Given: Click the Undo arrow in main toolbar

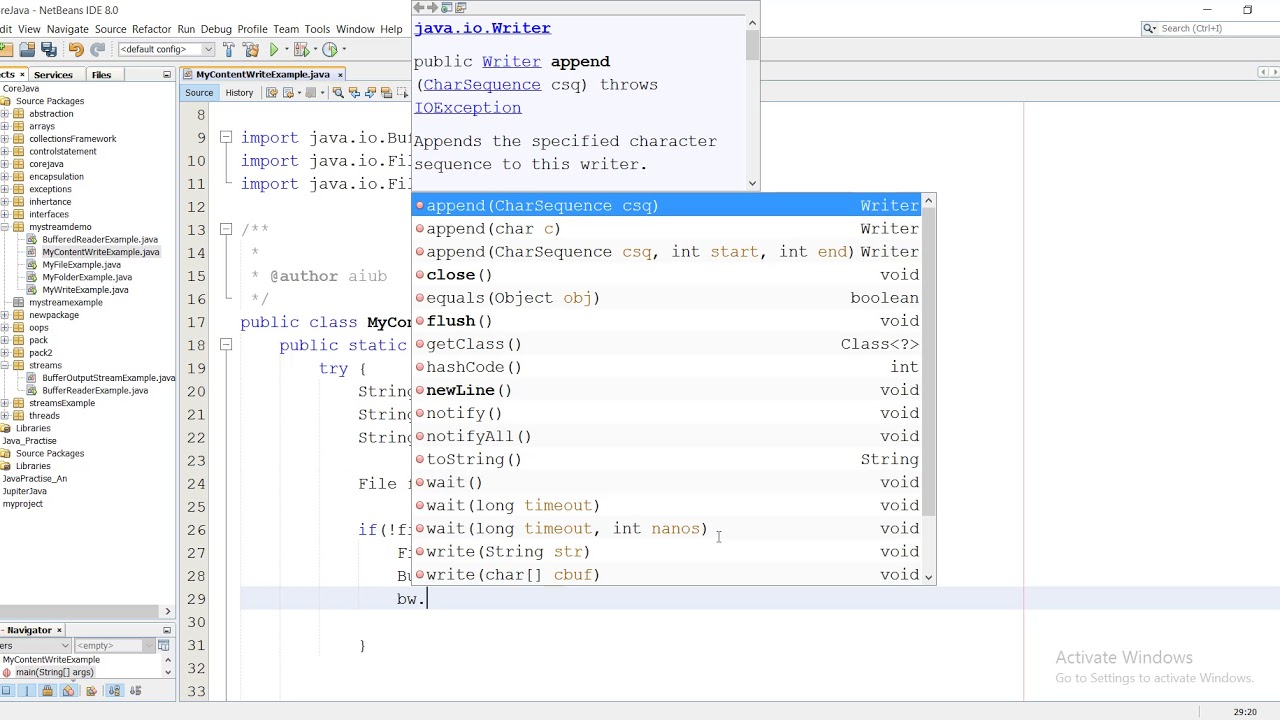Looking at the screenshot, I should click(x=75, y=49).
